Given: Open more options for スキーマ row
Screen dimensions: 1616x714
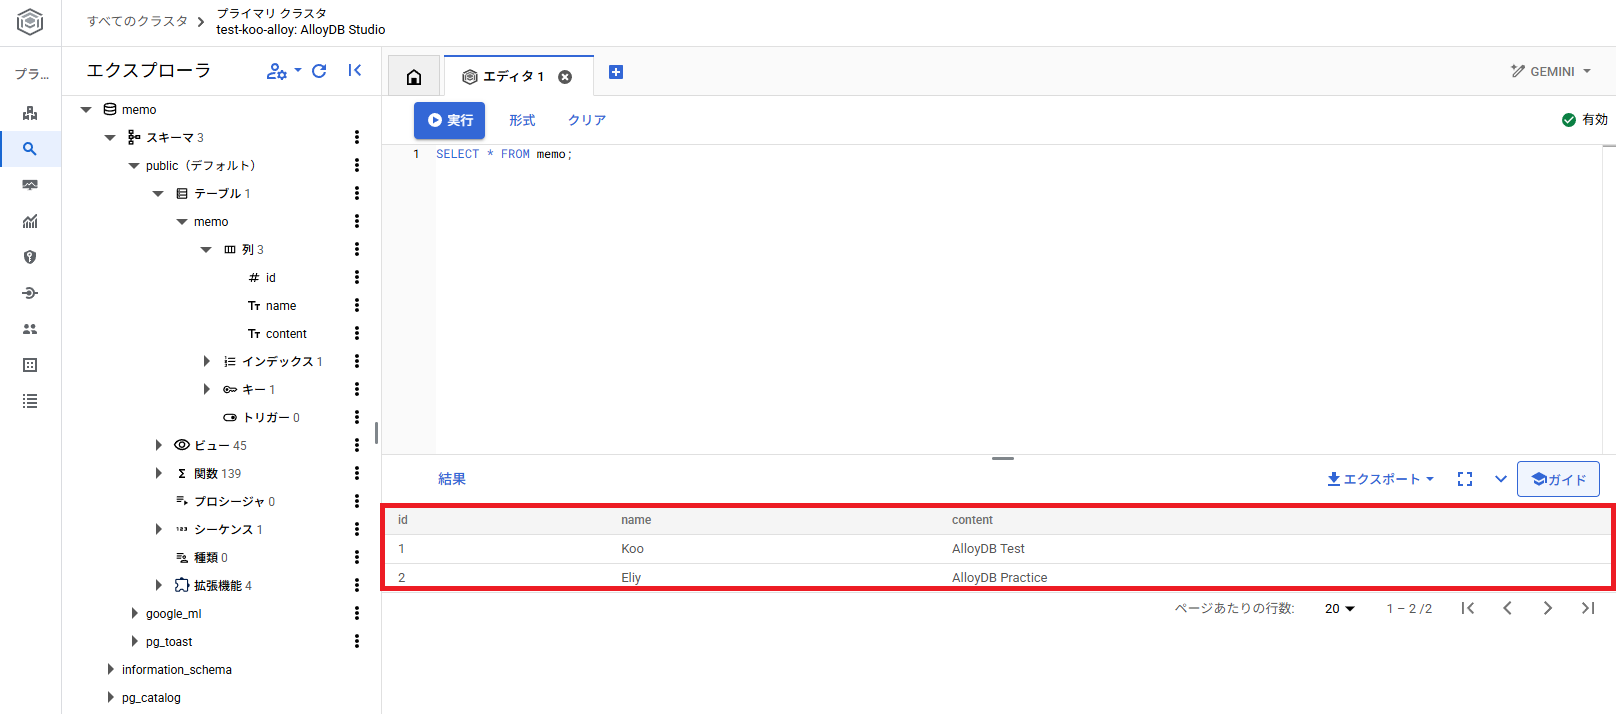Looking at the screenshot, I should click(x=357, y=137).
